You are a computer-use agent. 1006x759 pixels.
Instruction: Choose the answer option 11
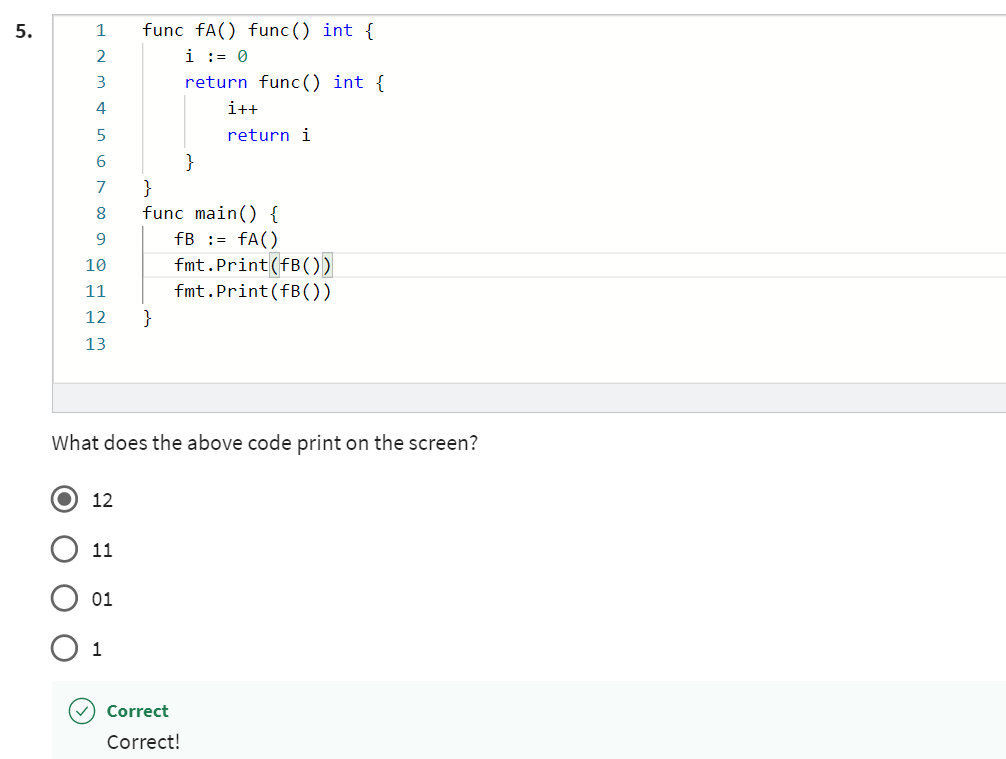pyautogui.click(x=64, y=549)
